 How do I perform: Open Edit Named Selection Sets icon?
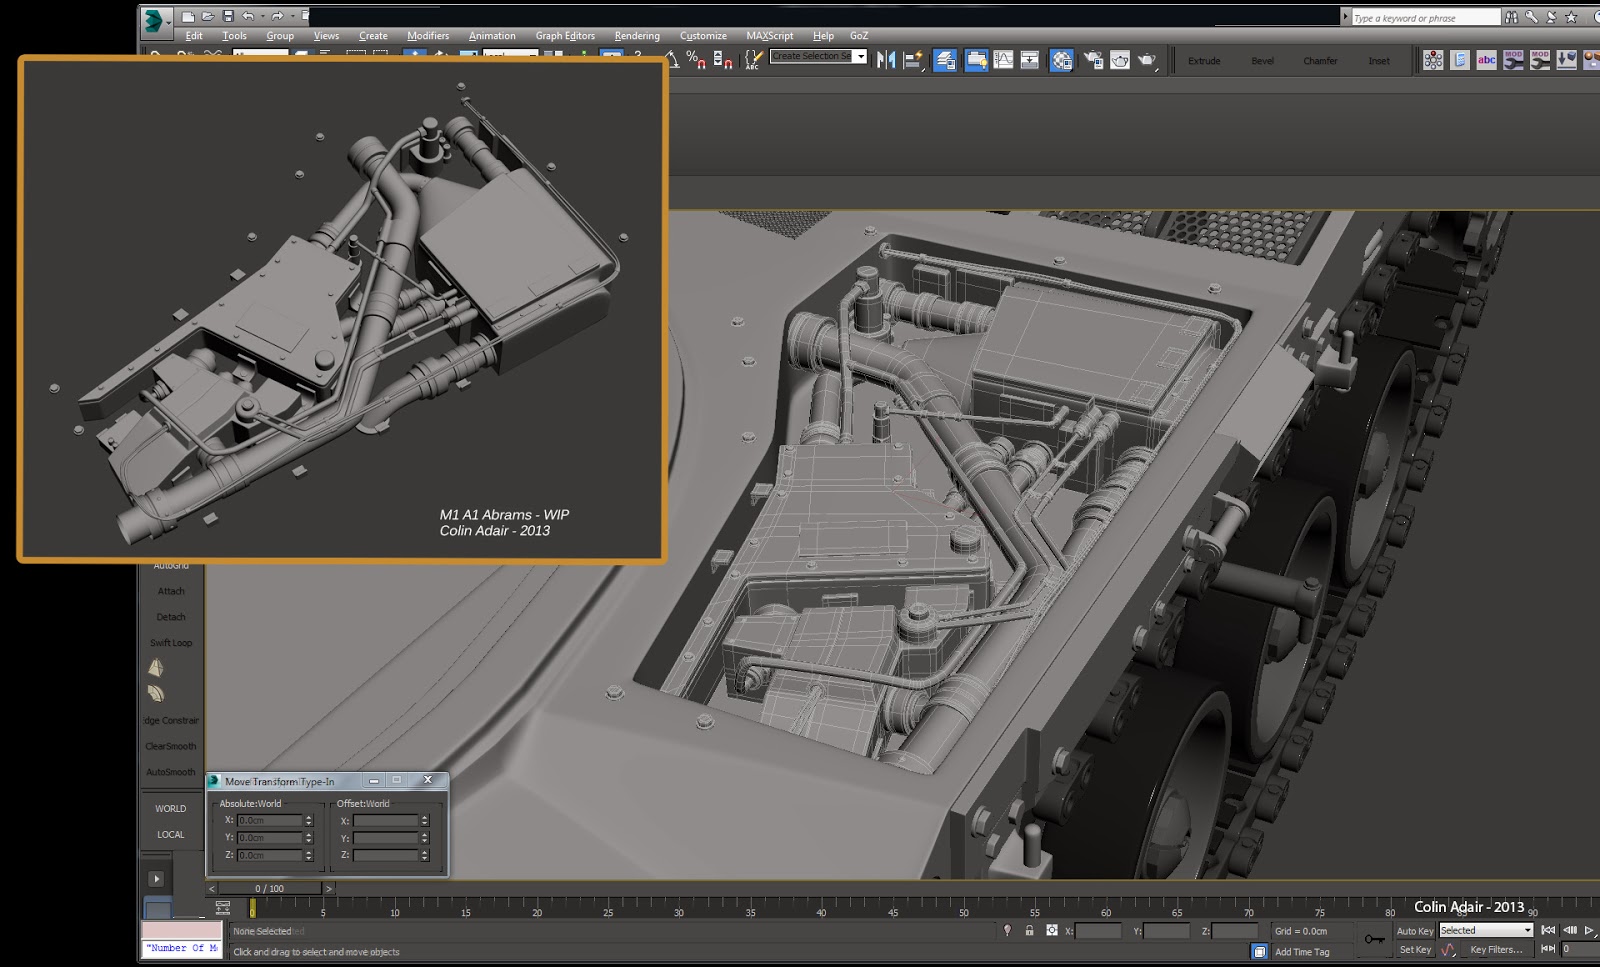(753, 60)
